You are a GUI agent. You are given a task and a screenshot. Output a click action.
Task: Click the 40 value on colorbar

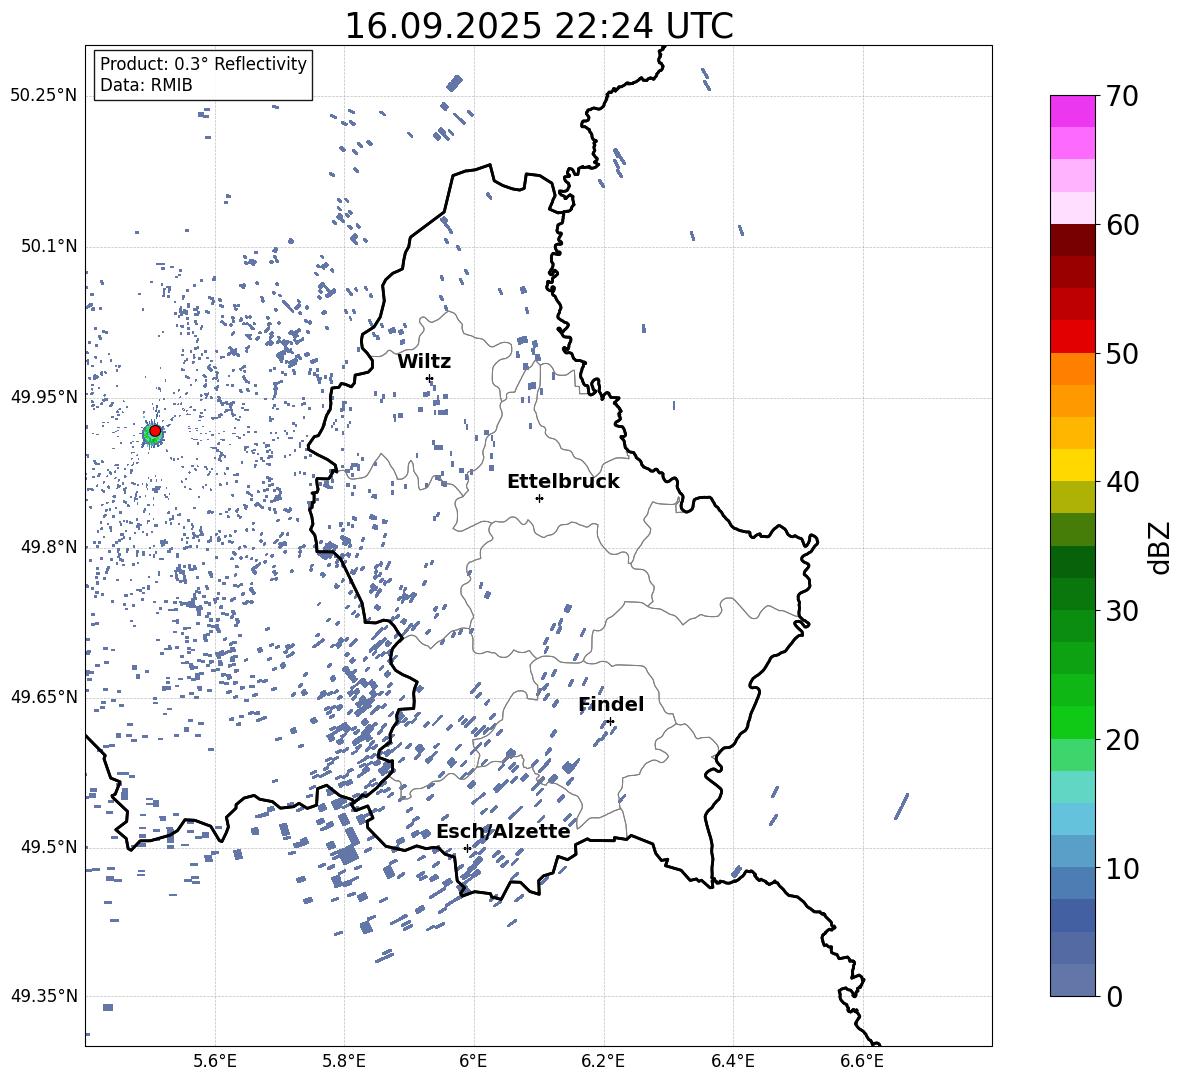1122,482
